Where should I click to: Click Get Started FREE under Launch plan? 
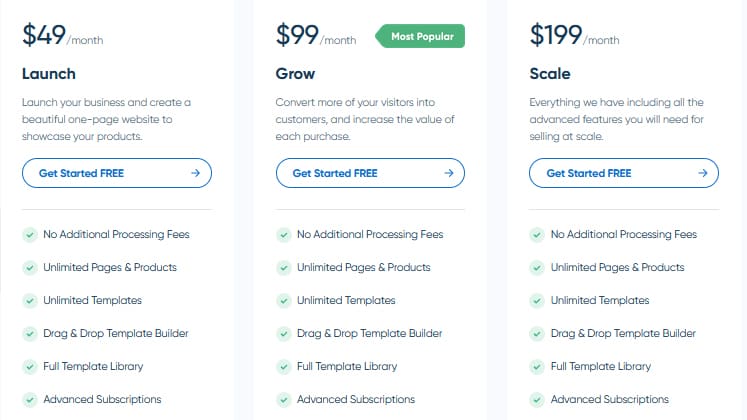pos(117,173)
